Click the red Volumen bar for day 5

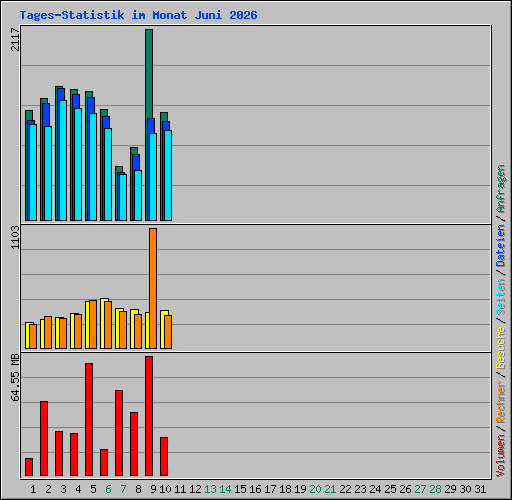coord(89,420)
